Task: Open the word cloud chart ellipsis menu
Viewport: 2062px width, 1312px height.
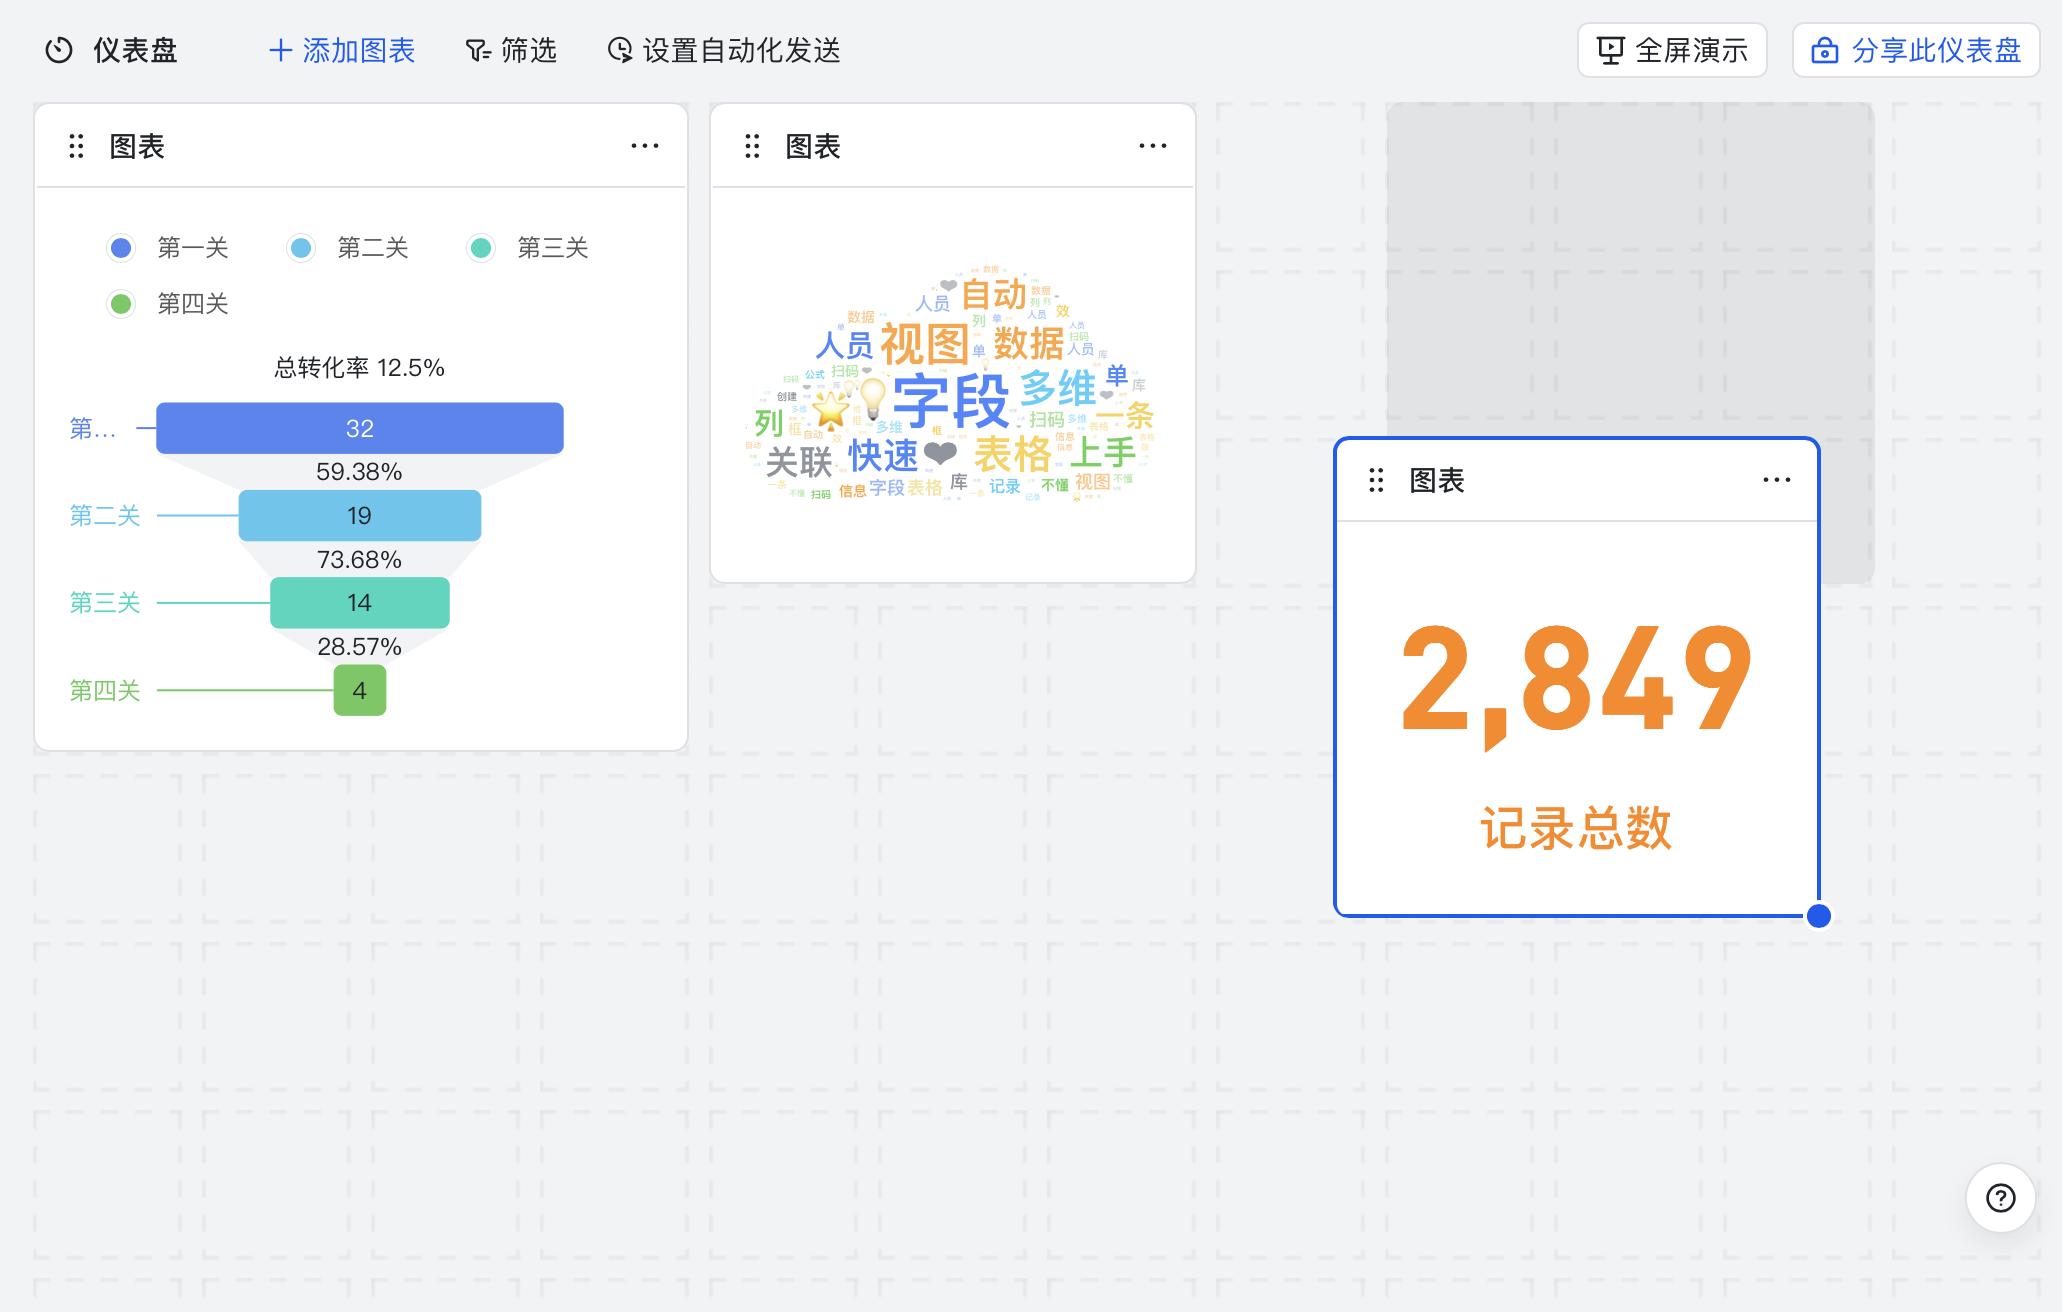Action: pyautogui.click(x=1153, y=146)
